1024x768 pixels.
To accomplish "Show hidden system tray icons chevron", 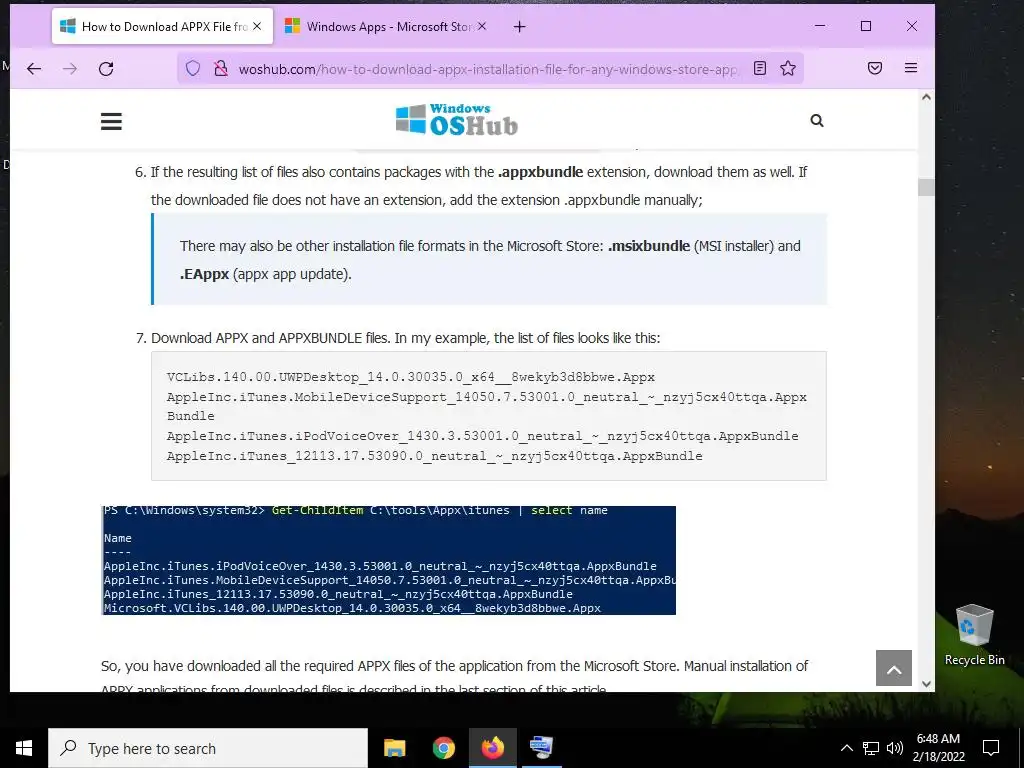I will point(846,748).
